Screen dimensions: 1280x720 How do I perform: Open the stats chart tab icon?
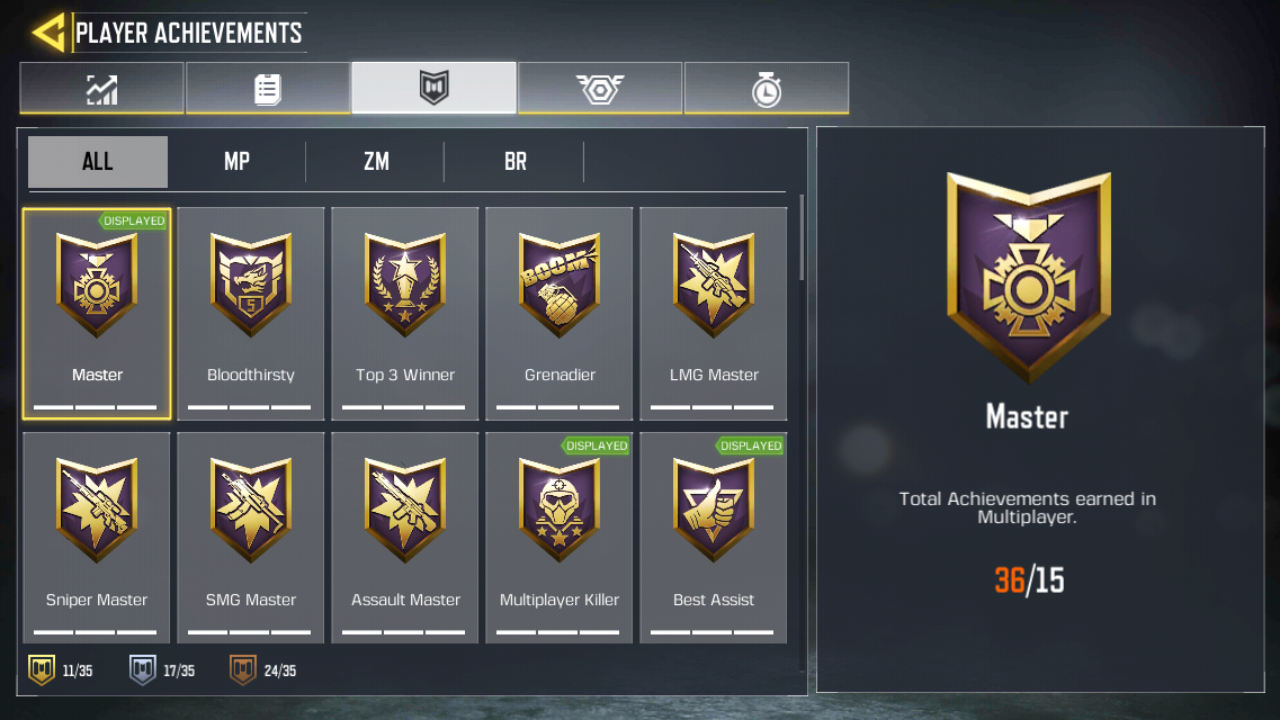(102, 88)
